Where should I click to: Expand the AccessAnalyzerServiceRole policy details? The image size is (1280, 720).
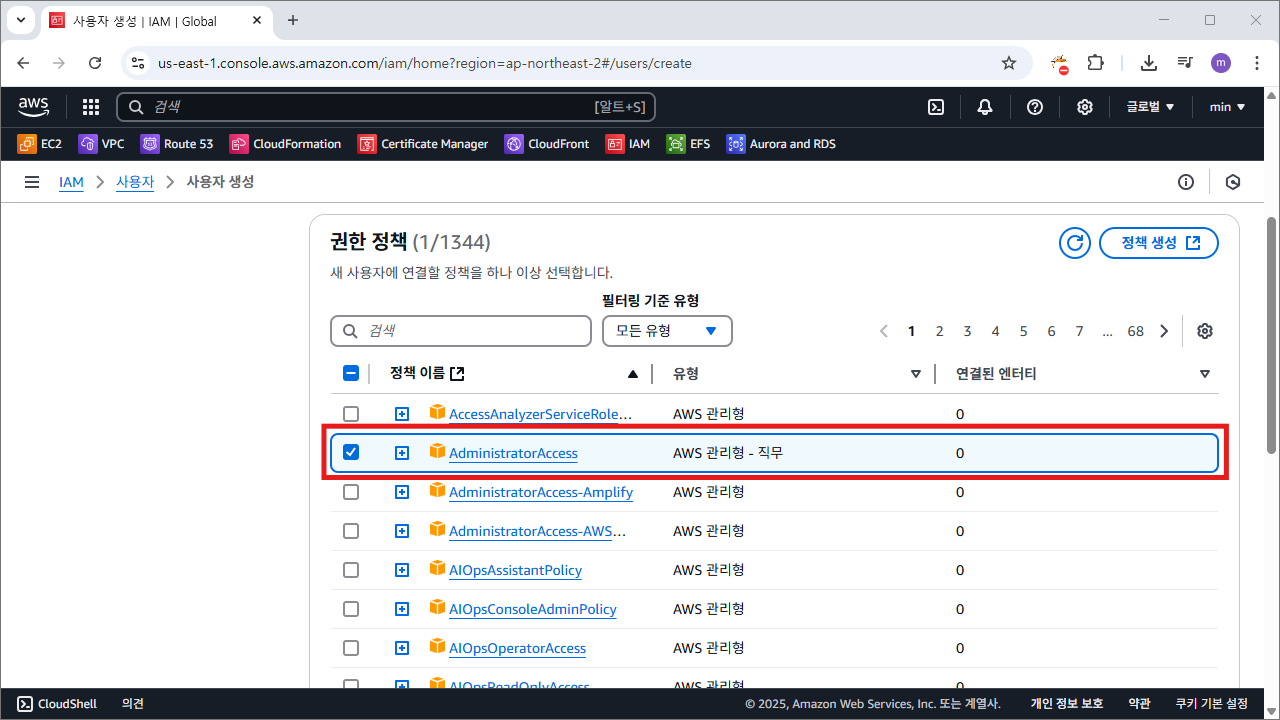pyautogui.click(x=402, y=414)
